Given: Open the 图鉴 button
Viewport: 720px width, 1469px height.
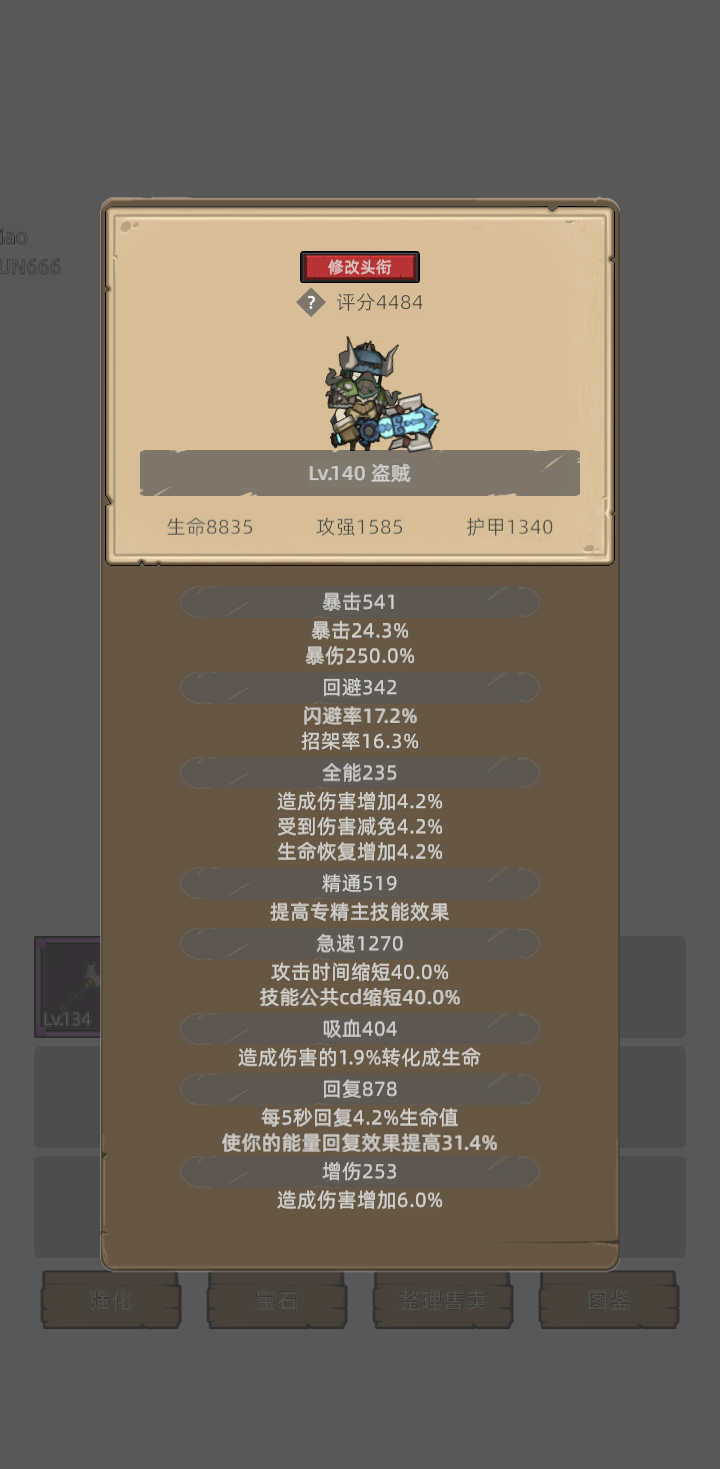Looking at the screenshot, I should click(609, 1300).
